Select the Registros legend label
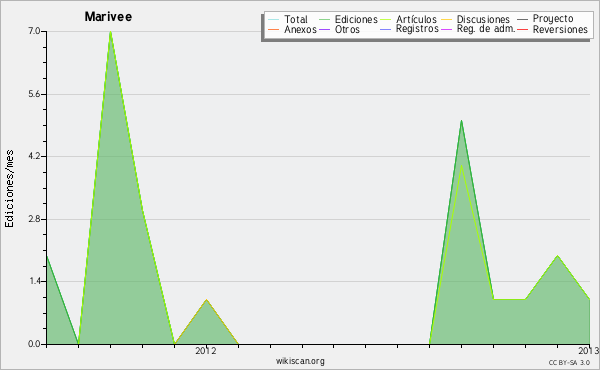600x370 pixels. click(x=417, y=29)
